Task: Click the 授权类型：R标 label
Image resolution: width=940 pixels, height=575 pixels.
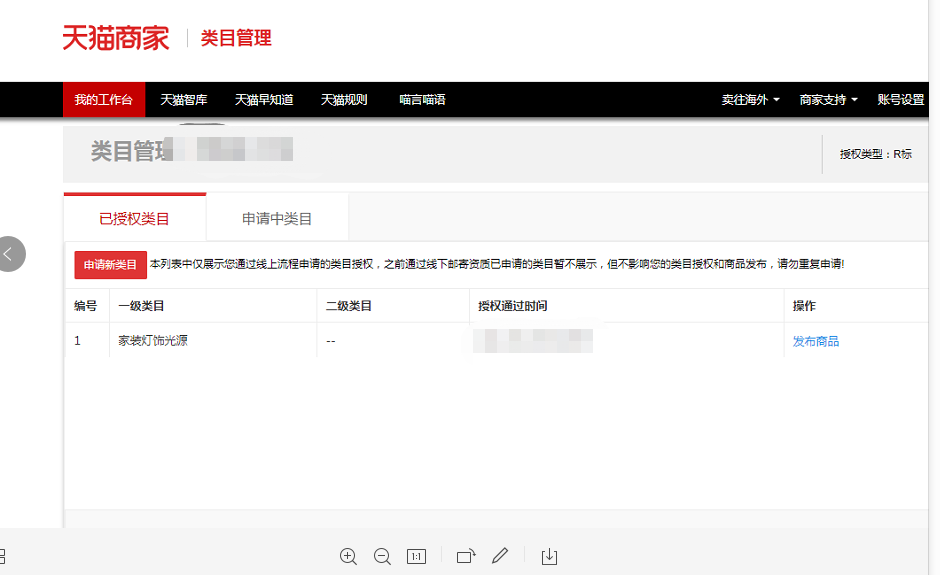Action: [876, 154]
